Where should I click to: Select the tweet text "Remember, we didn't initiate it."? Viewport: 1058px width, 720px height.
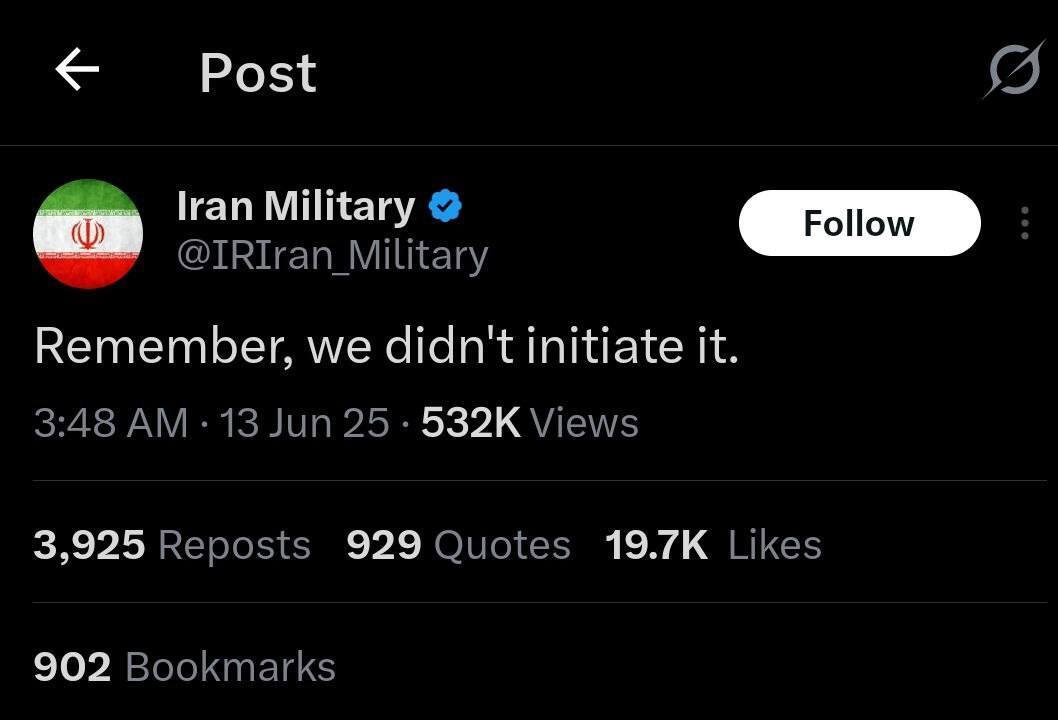pos(387,346)
